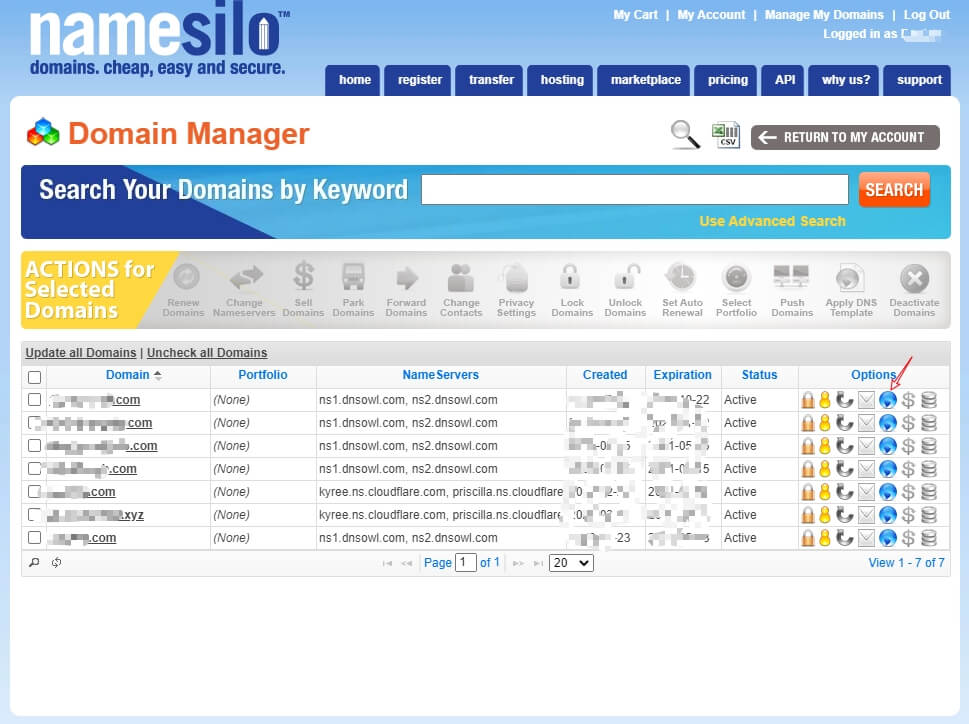969x724 pixels.
Task: Open the My Cart link
Action: coord(635,15)
